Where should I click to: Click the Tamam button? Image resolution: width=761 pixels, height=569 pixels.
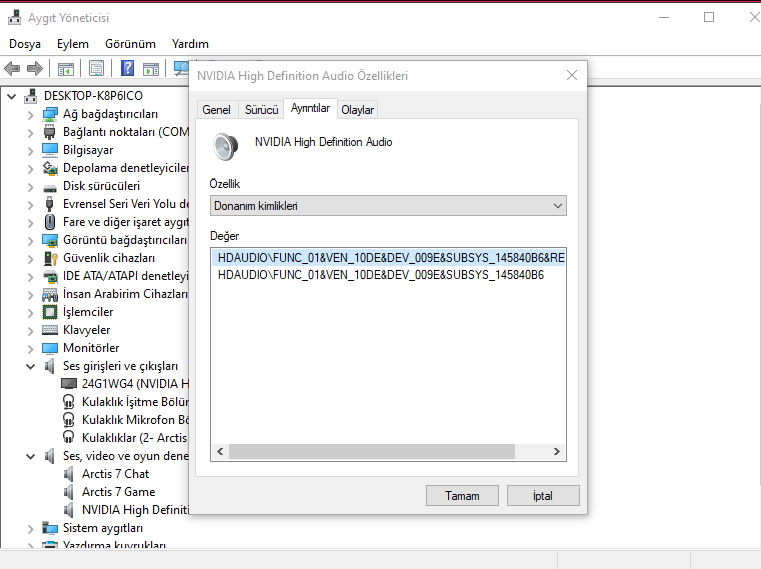click(462, 496)
